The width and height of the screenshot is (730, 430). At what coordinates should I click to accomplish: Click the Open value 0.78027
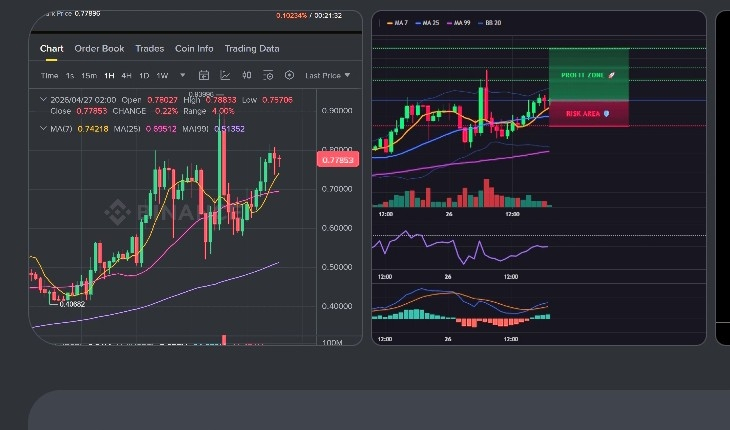(162, 100)
